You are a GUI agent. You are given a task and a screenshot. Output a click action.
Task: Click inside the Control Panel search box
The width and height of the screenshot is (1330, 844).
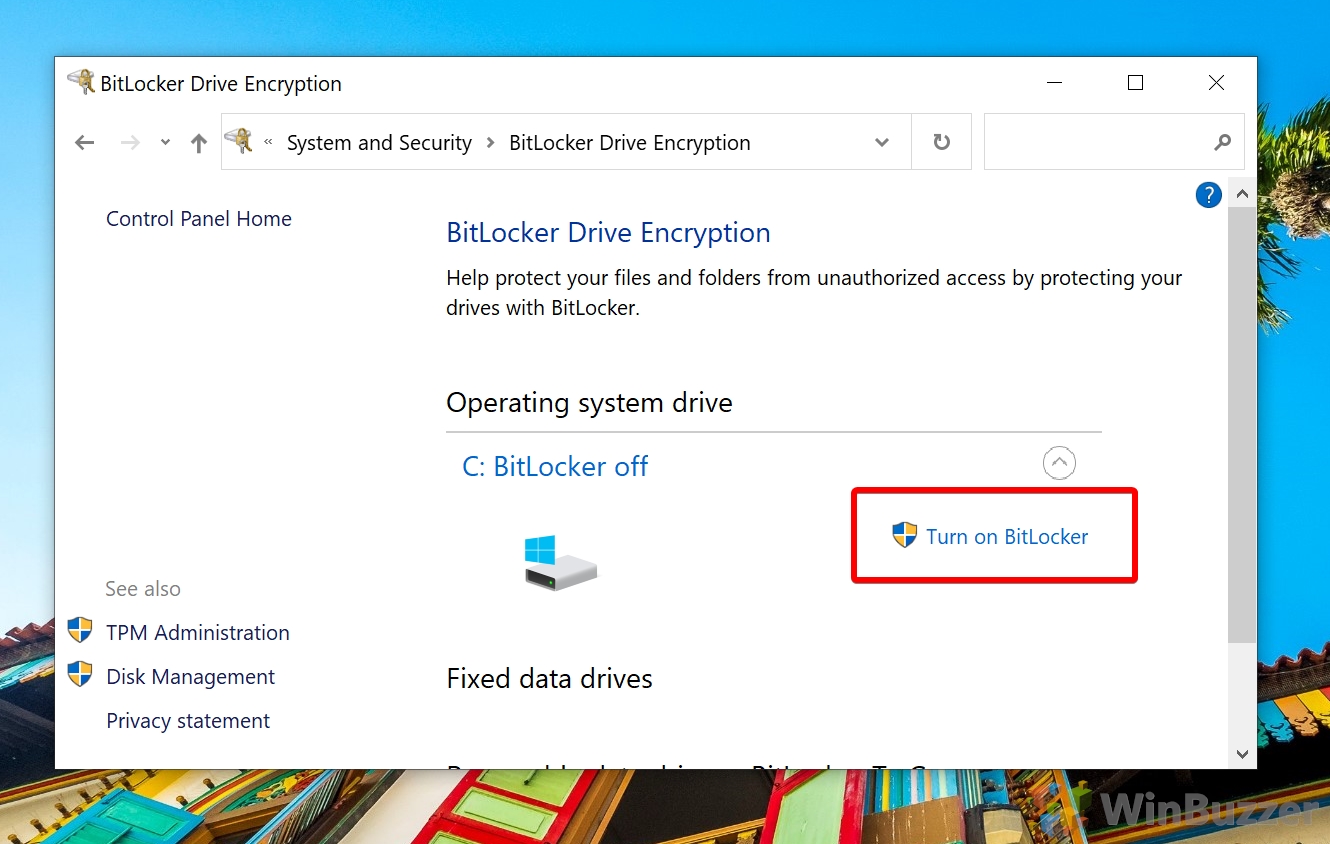1095,142
